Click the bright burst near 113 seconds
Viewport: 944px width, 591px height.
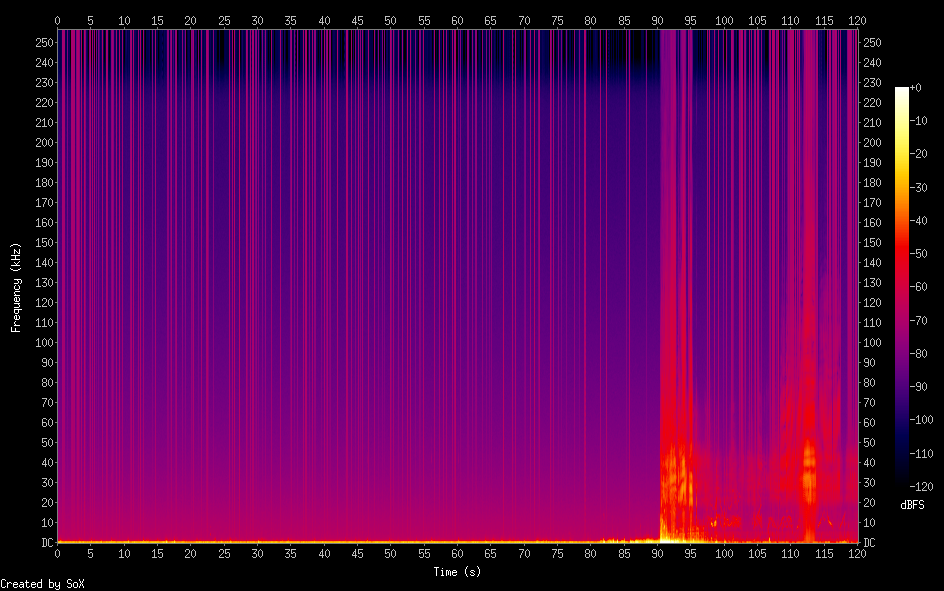(809, 470)
